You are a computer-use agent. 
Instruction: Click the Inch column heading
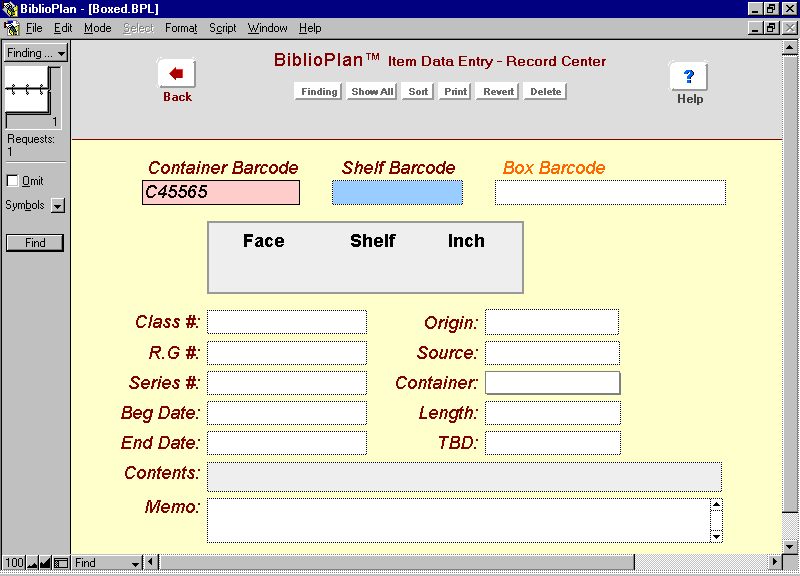click(x=466, y=241)
